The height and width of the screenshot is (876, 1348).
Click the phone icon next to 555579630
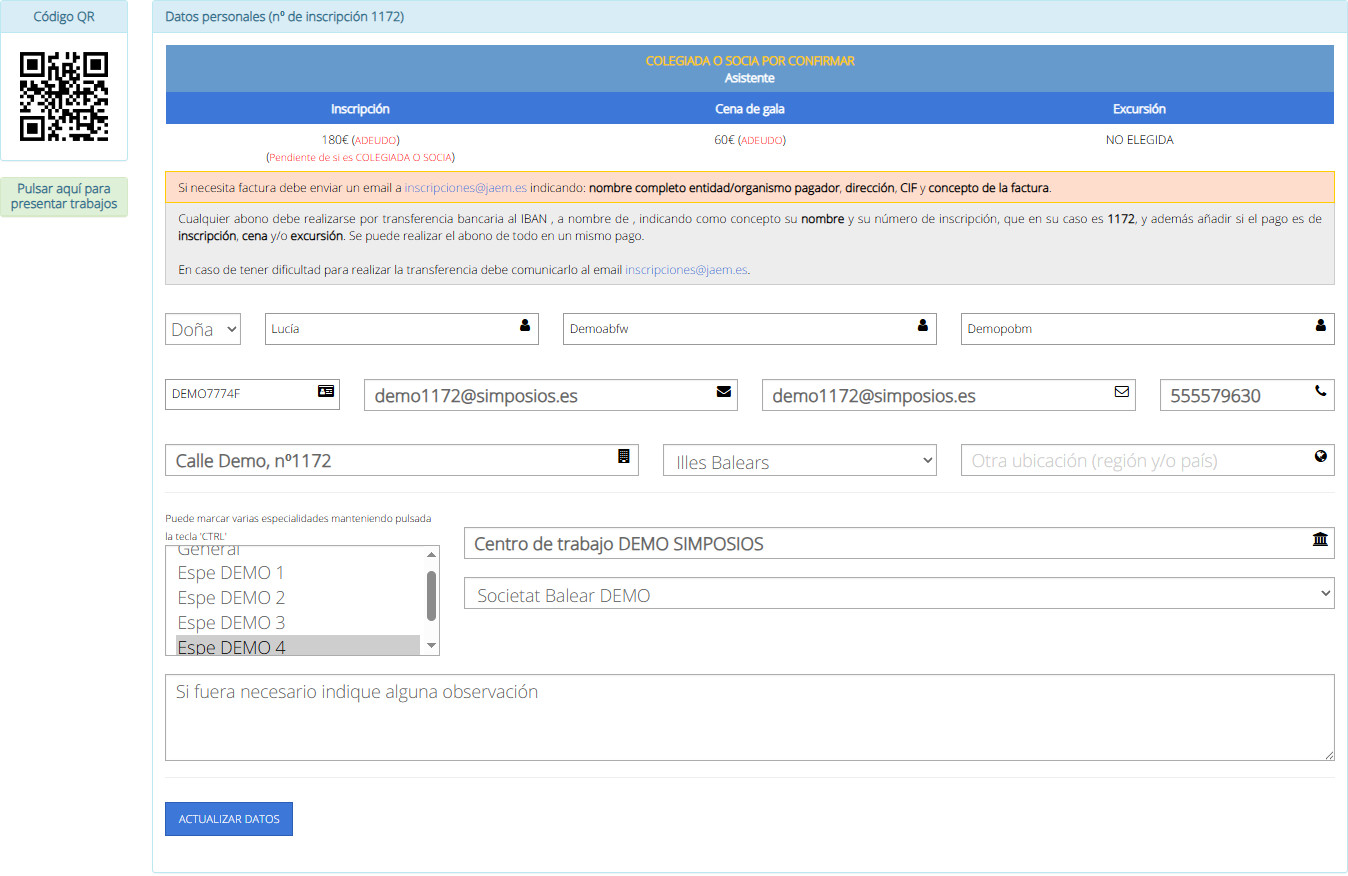1321,391
